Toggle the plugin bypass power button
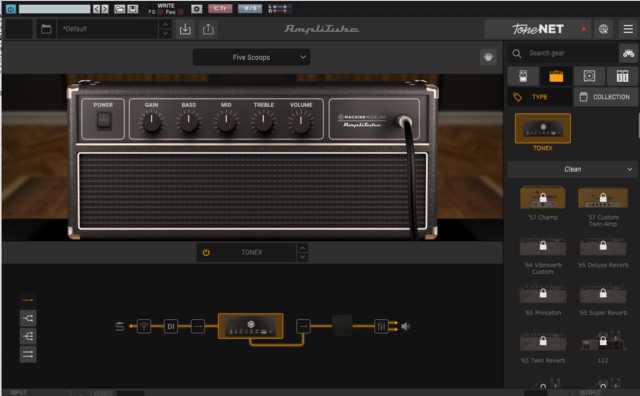 coord(11,9)
